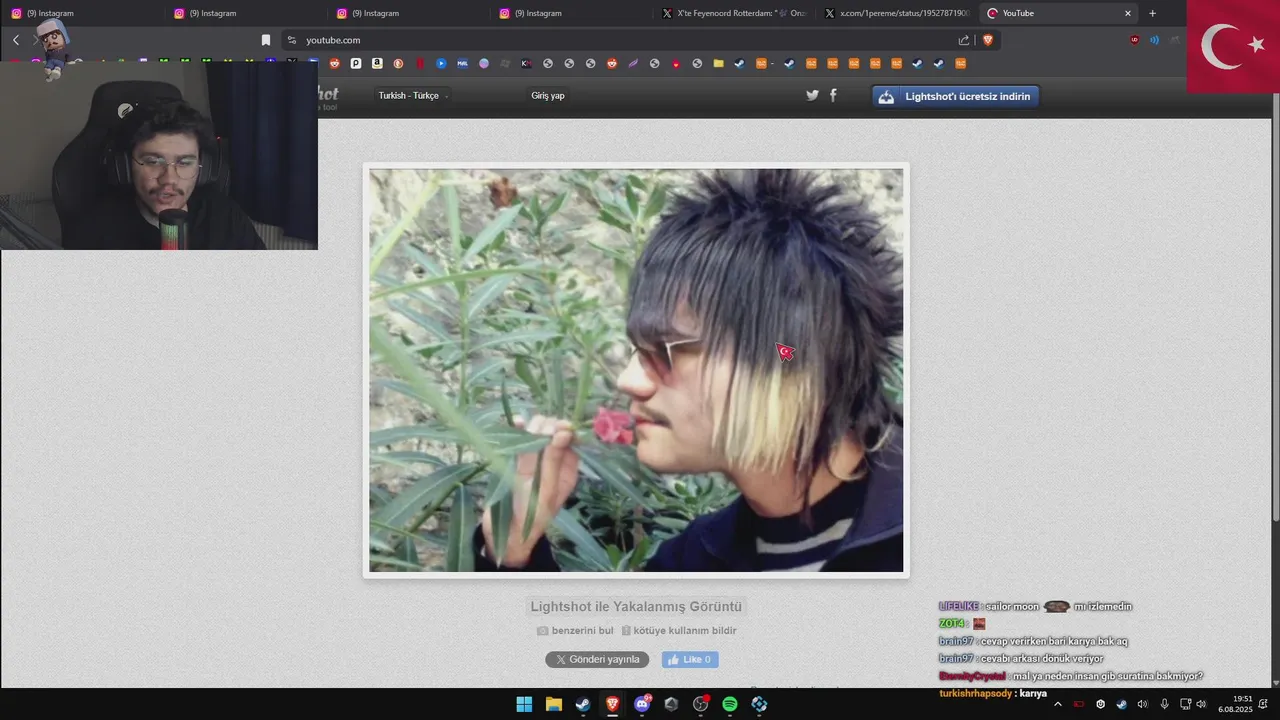Open the yellow folder bookmark
1280x720 pixels.
[x=718, y=63]
